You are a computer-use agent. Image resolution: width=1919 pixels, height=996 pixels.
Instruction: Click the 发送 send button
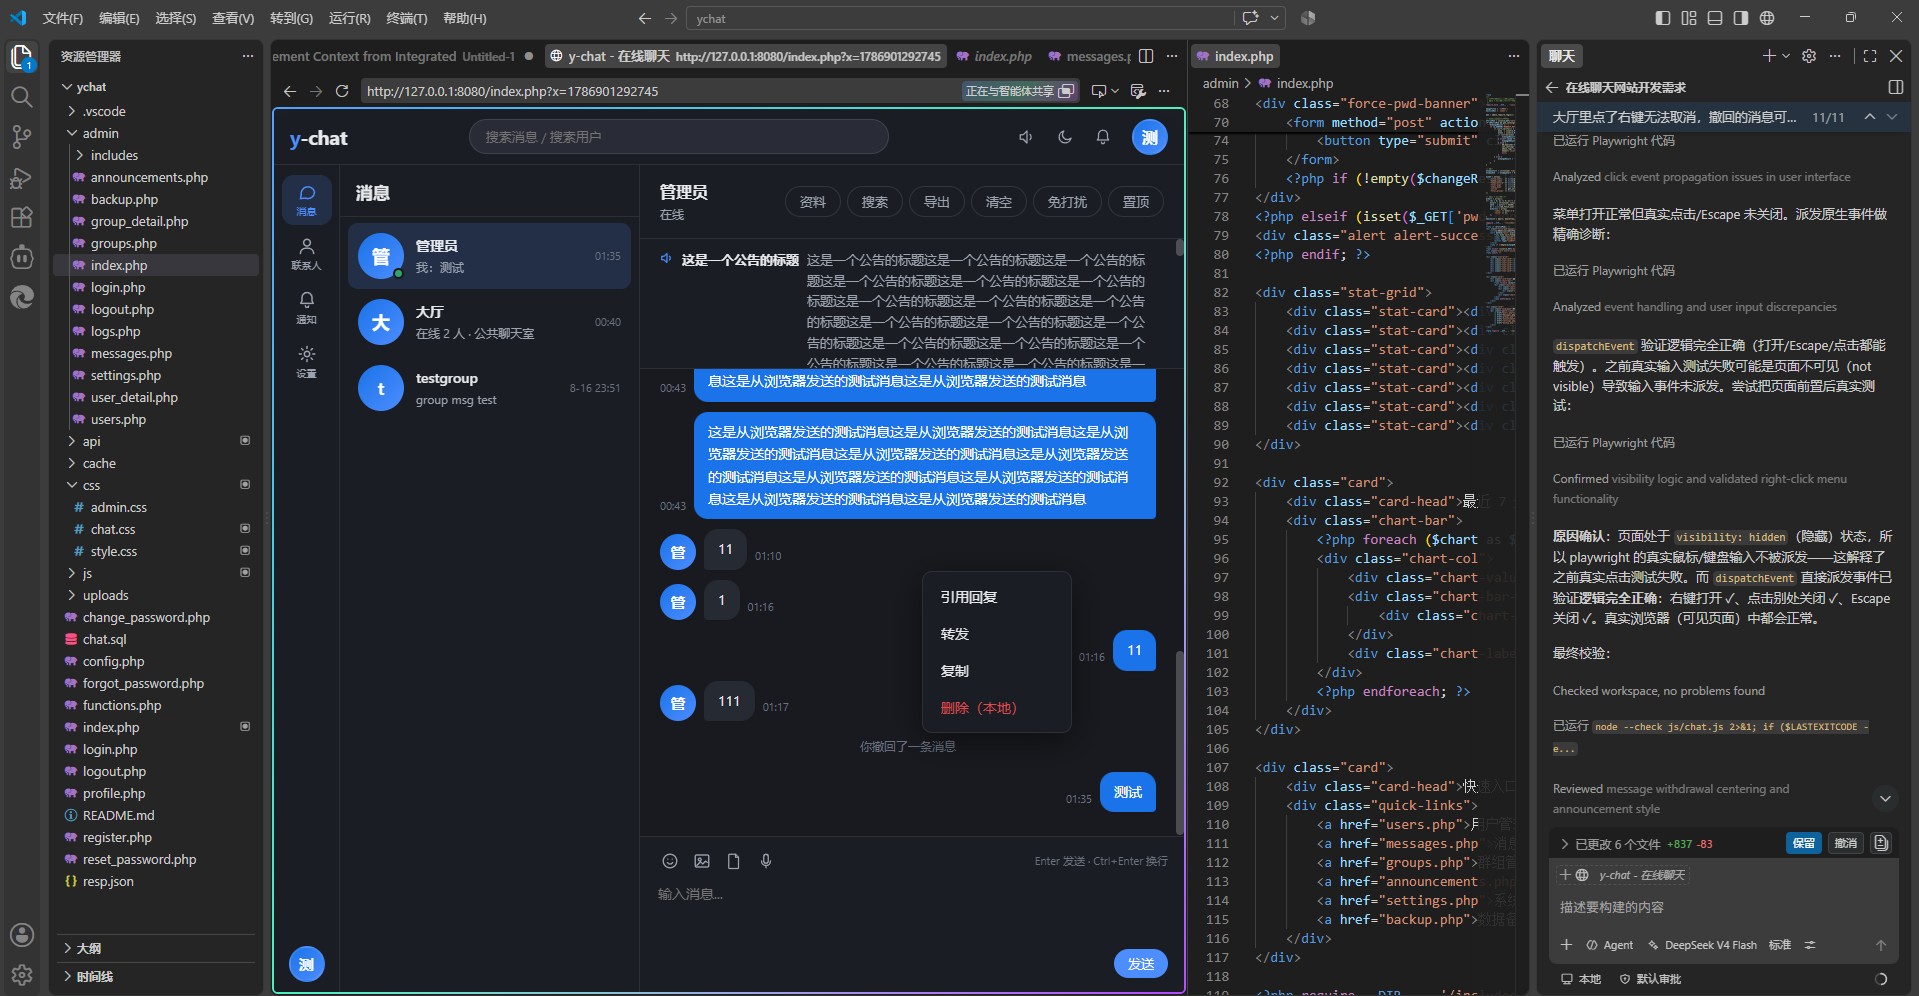click(1141, 964)
